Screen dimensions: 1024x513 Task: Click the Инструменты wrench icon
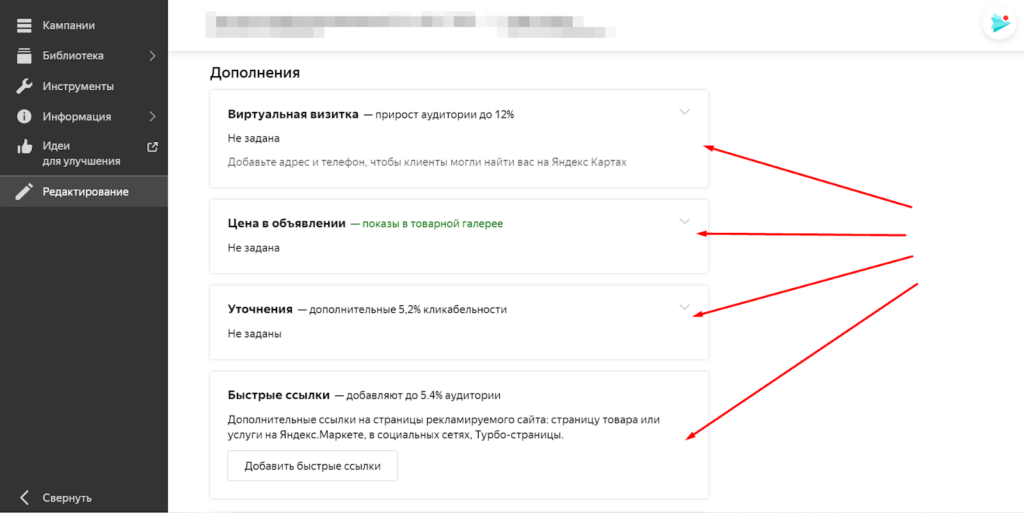25,86
